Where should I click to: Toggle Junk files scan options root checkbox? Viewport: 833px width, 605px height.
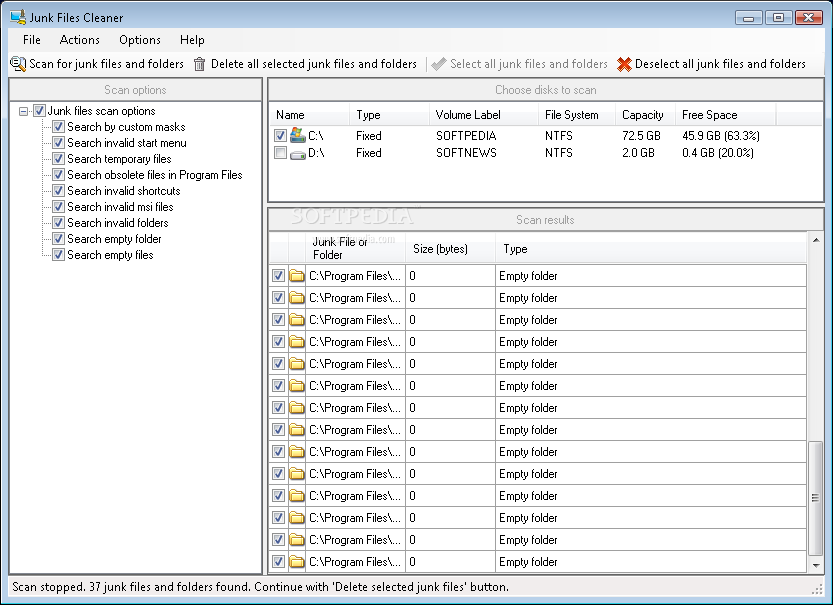click(x=39, y=110)
